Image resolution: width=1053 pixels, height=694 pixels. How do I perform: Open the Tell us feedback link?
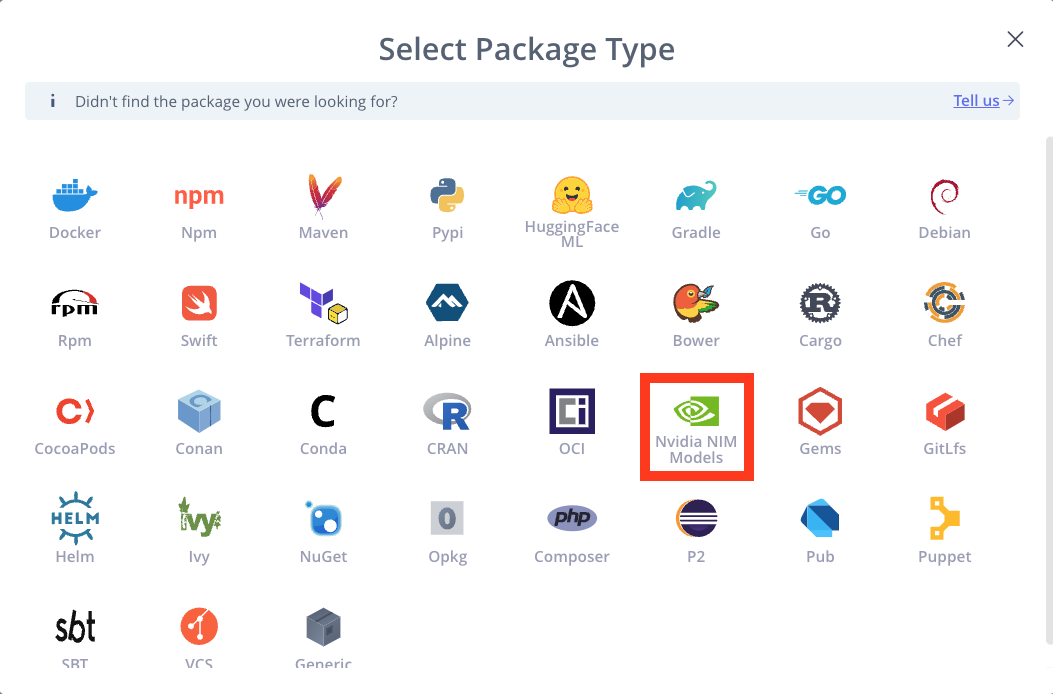977,100
